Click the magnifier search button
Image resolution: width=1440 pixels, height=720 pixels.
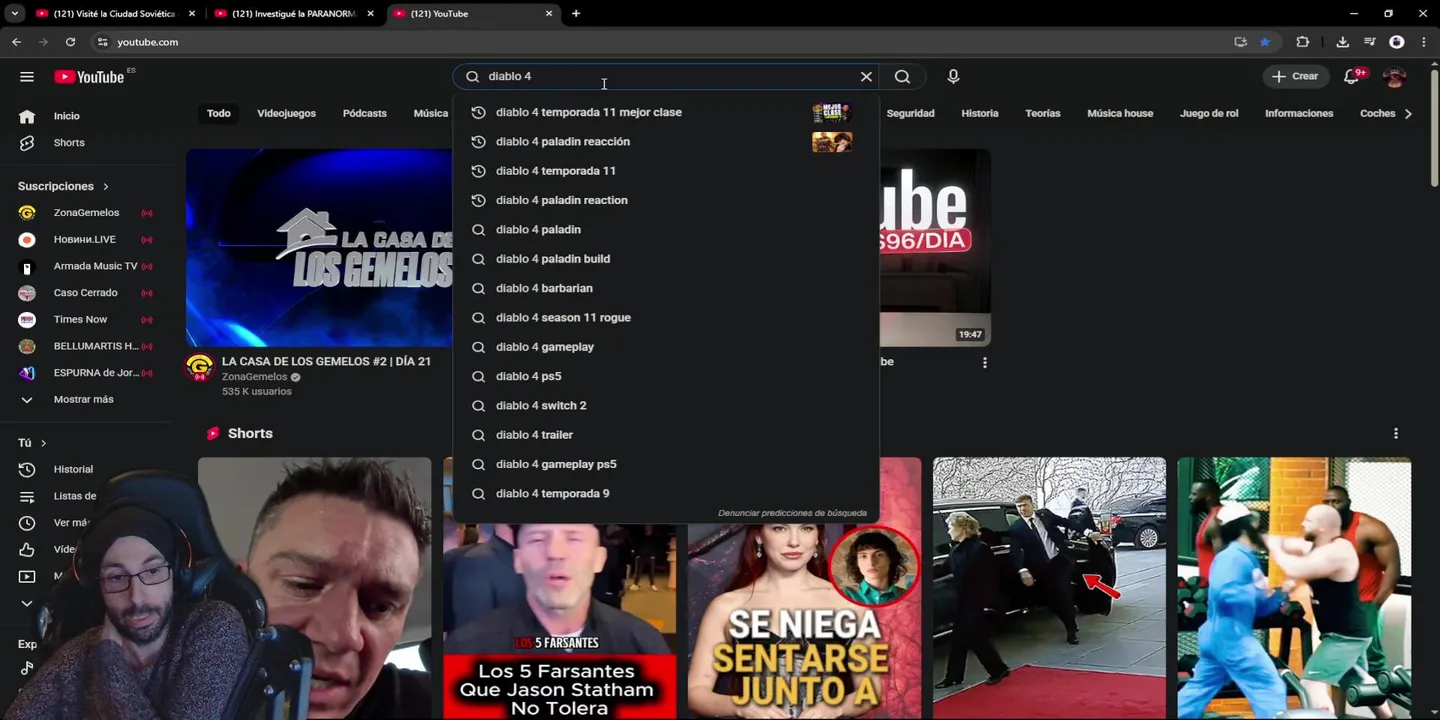pyautogui.click(x=902, y=77)
